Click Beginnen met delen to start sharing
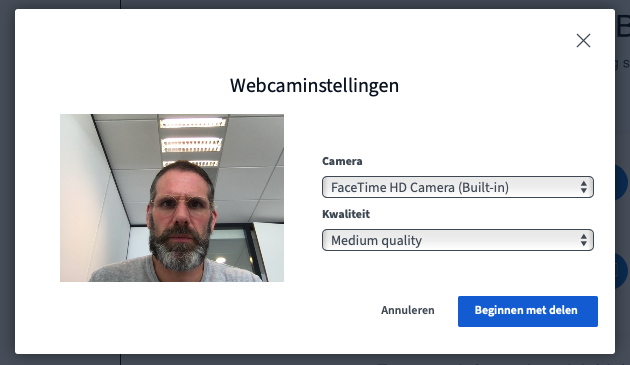The height and width of the screenshot is (365, 630). pos(528,311)
